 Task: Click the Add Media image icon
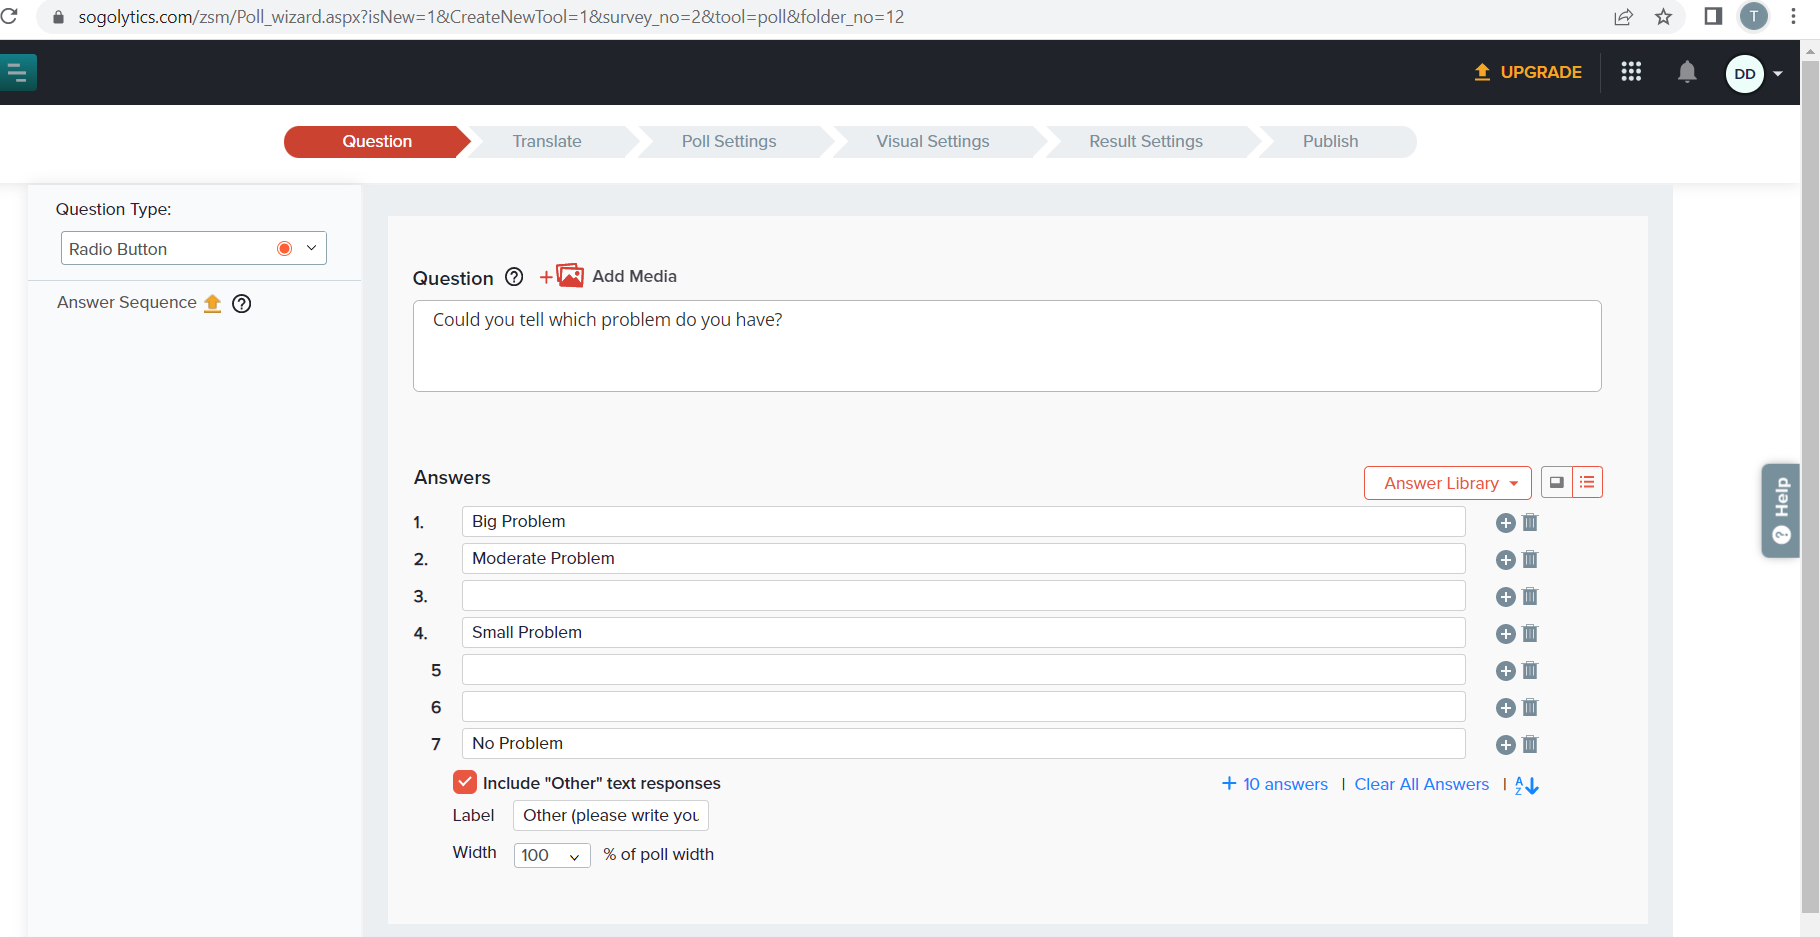(570, 276)
